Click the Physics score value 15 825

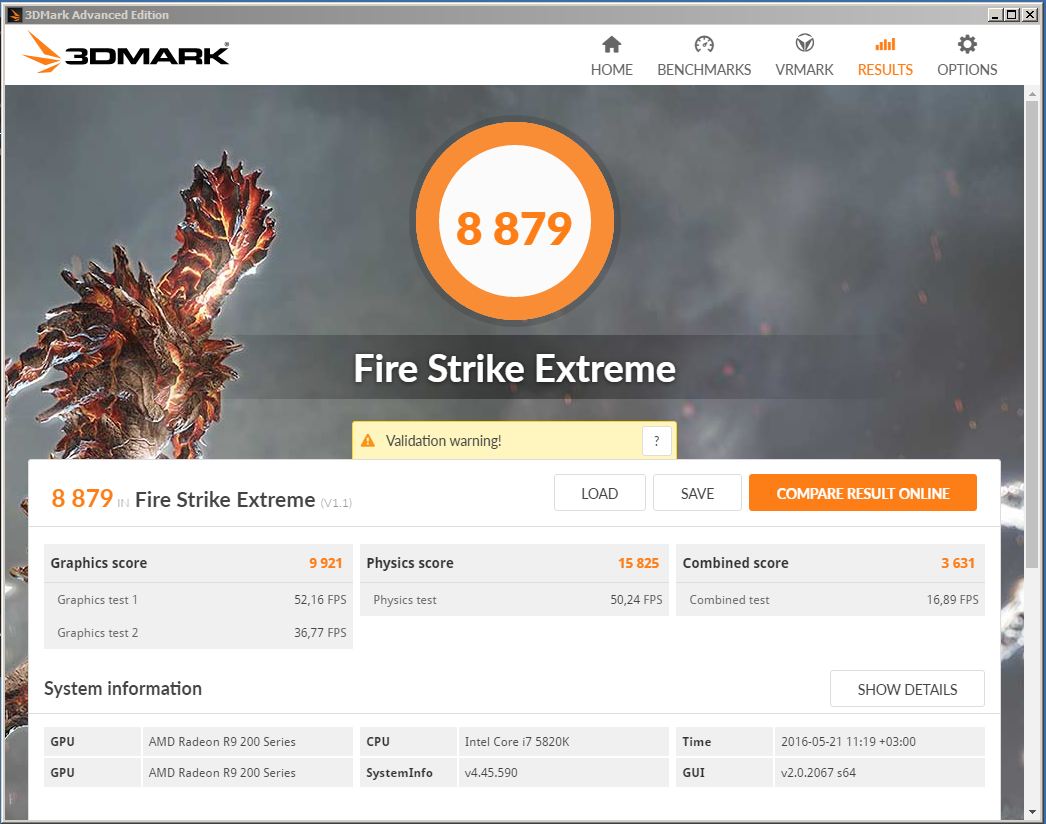click(638, 563)
